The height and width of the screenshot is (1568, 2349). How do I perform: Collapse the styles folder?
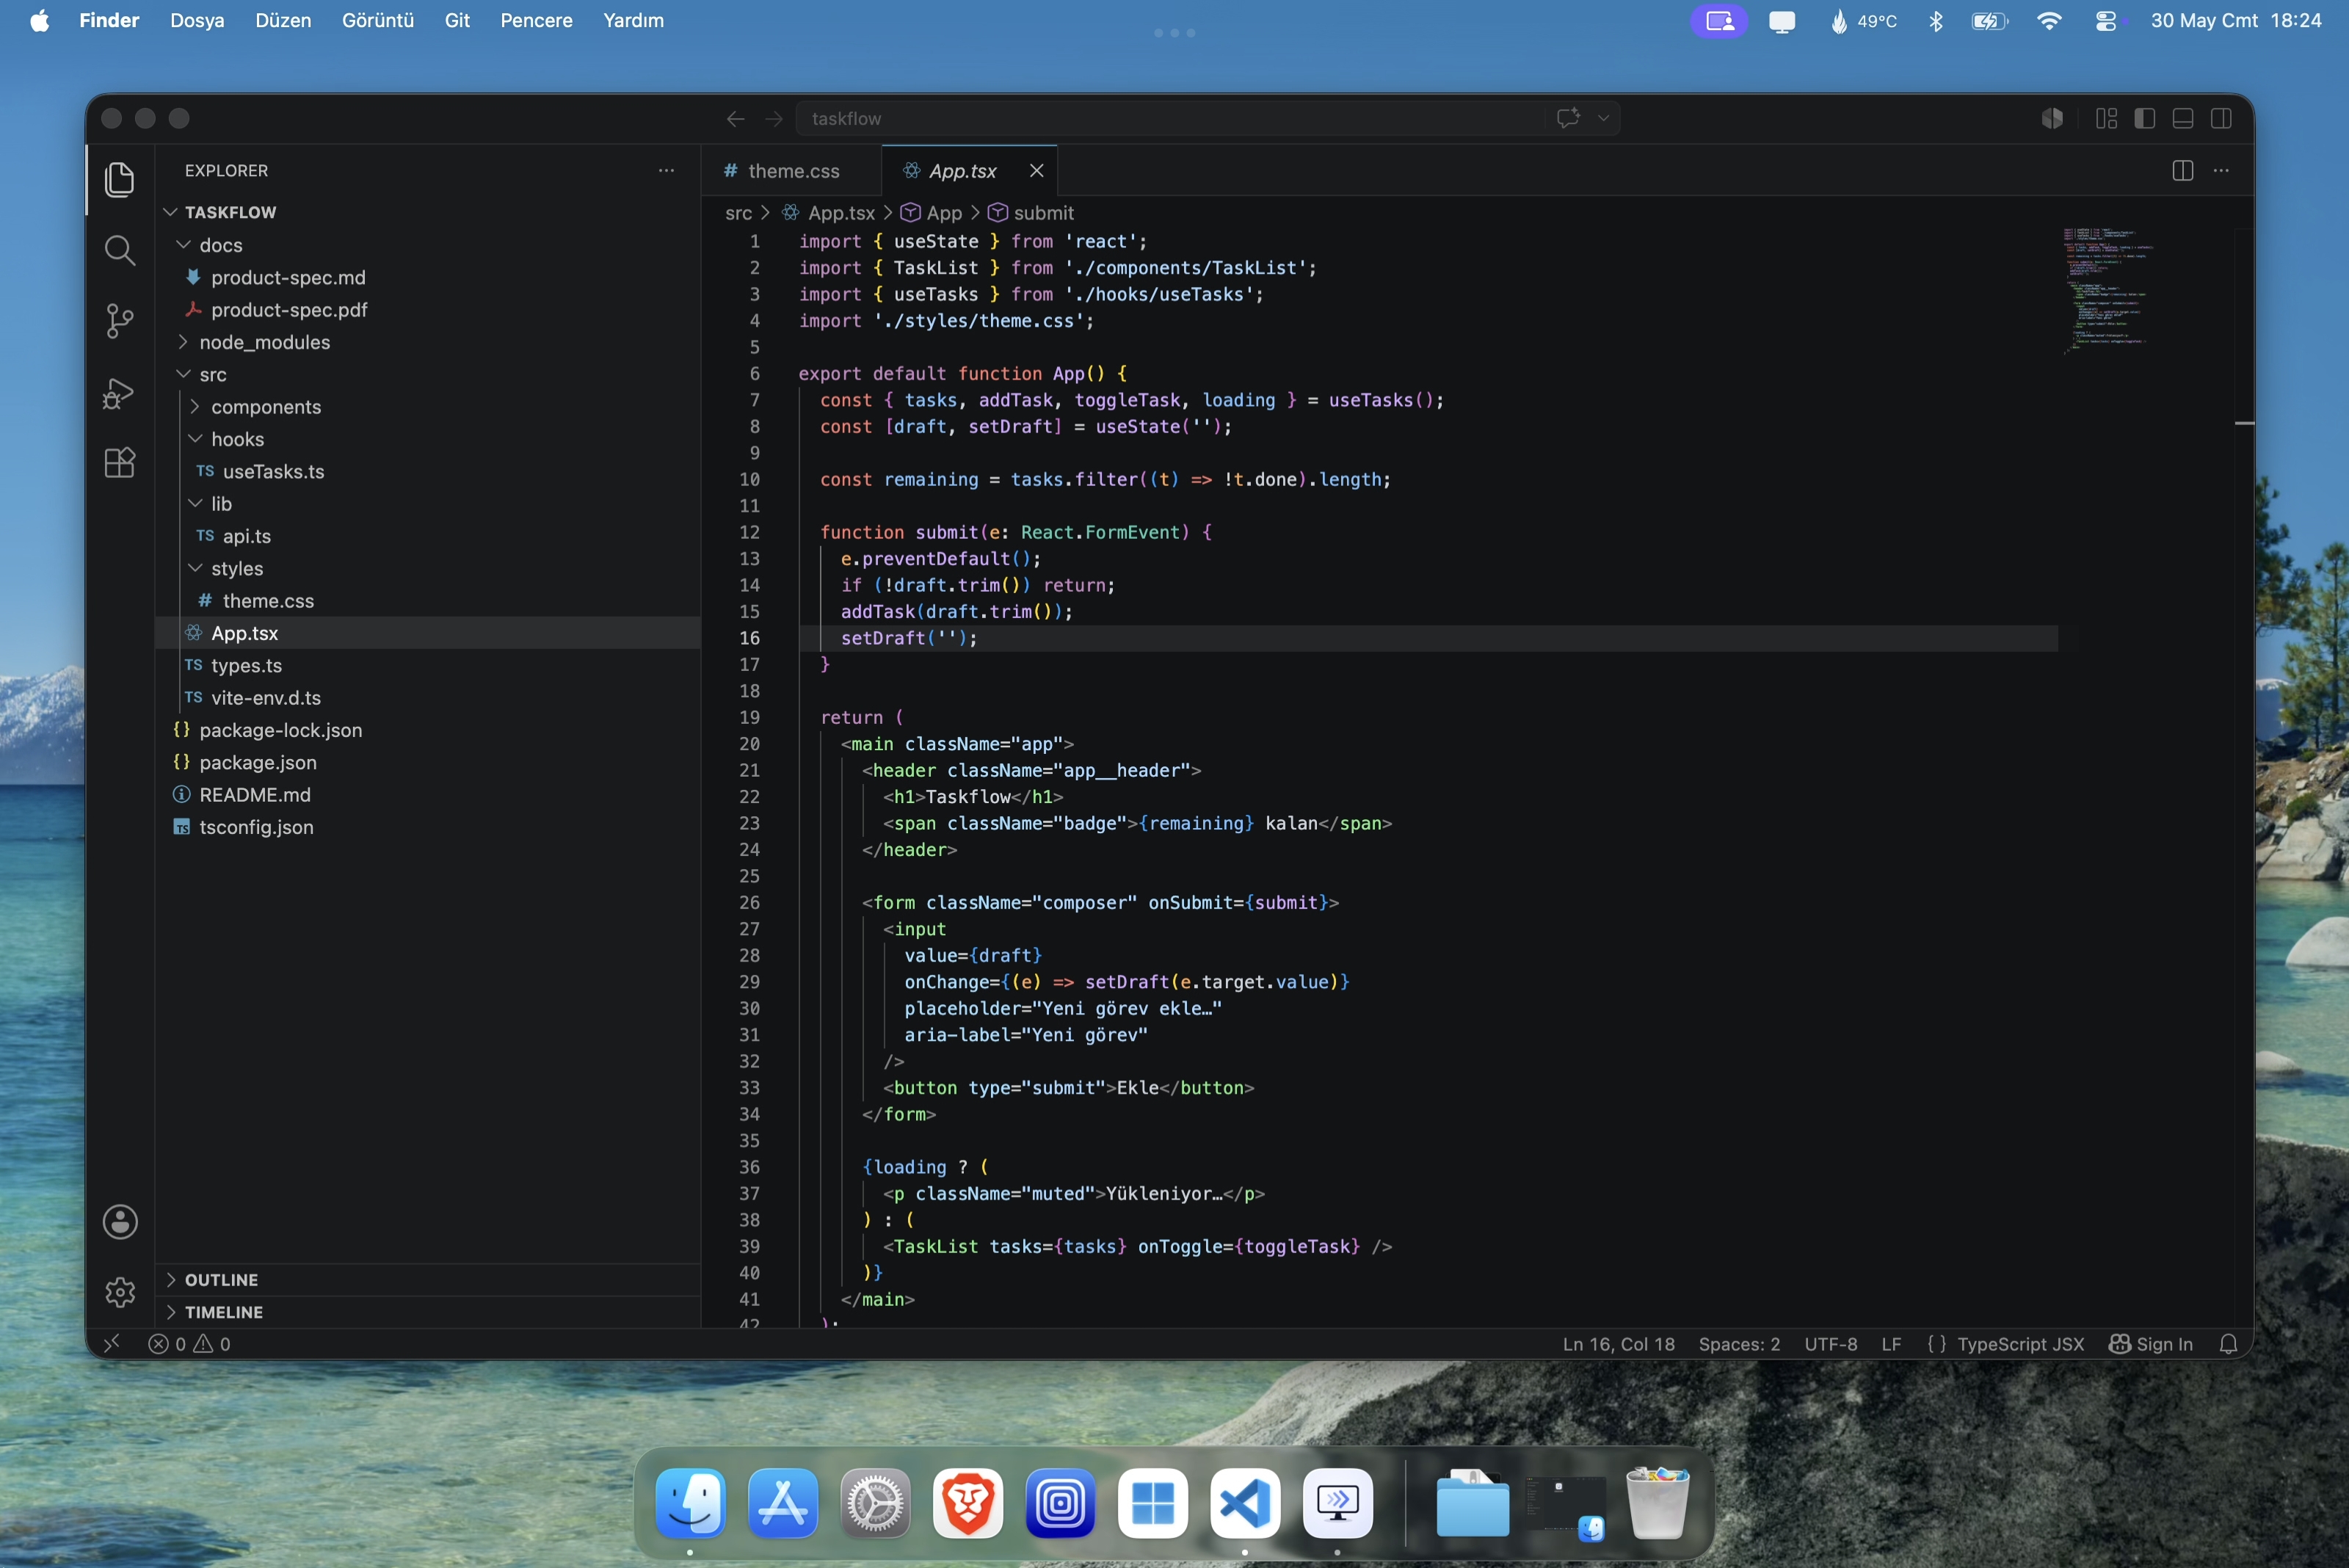pos(195,568)
